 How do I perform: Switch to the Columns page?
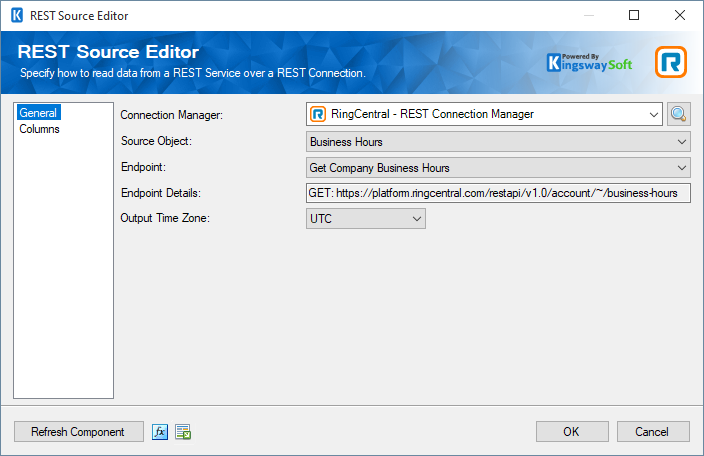[40, 129]
